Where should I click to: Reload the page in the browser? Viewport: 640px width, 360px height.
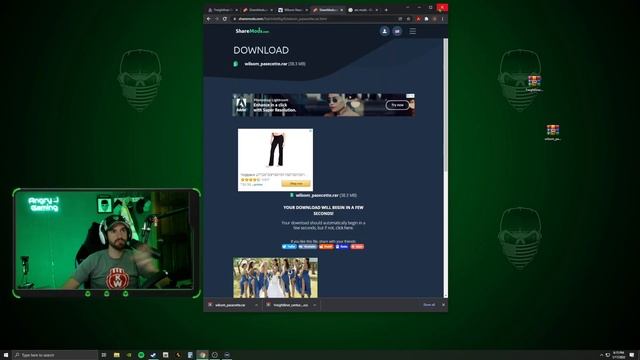point(225,19)
